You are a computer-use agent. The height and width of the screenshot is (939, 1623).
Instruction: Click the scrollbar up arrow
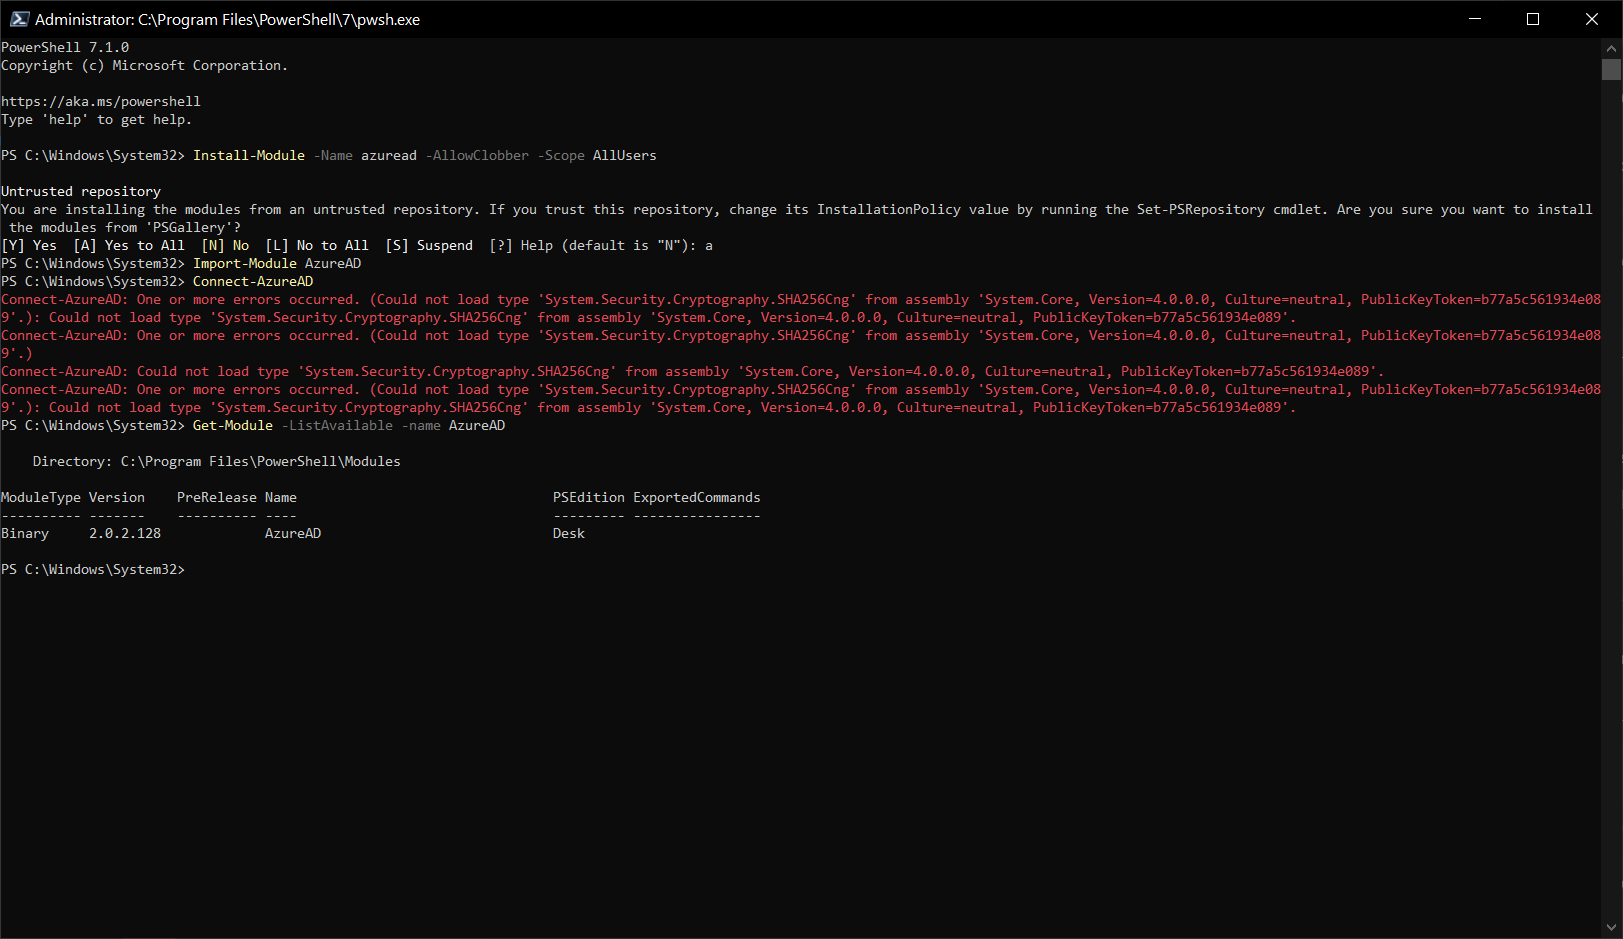1612,46
